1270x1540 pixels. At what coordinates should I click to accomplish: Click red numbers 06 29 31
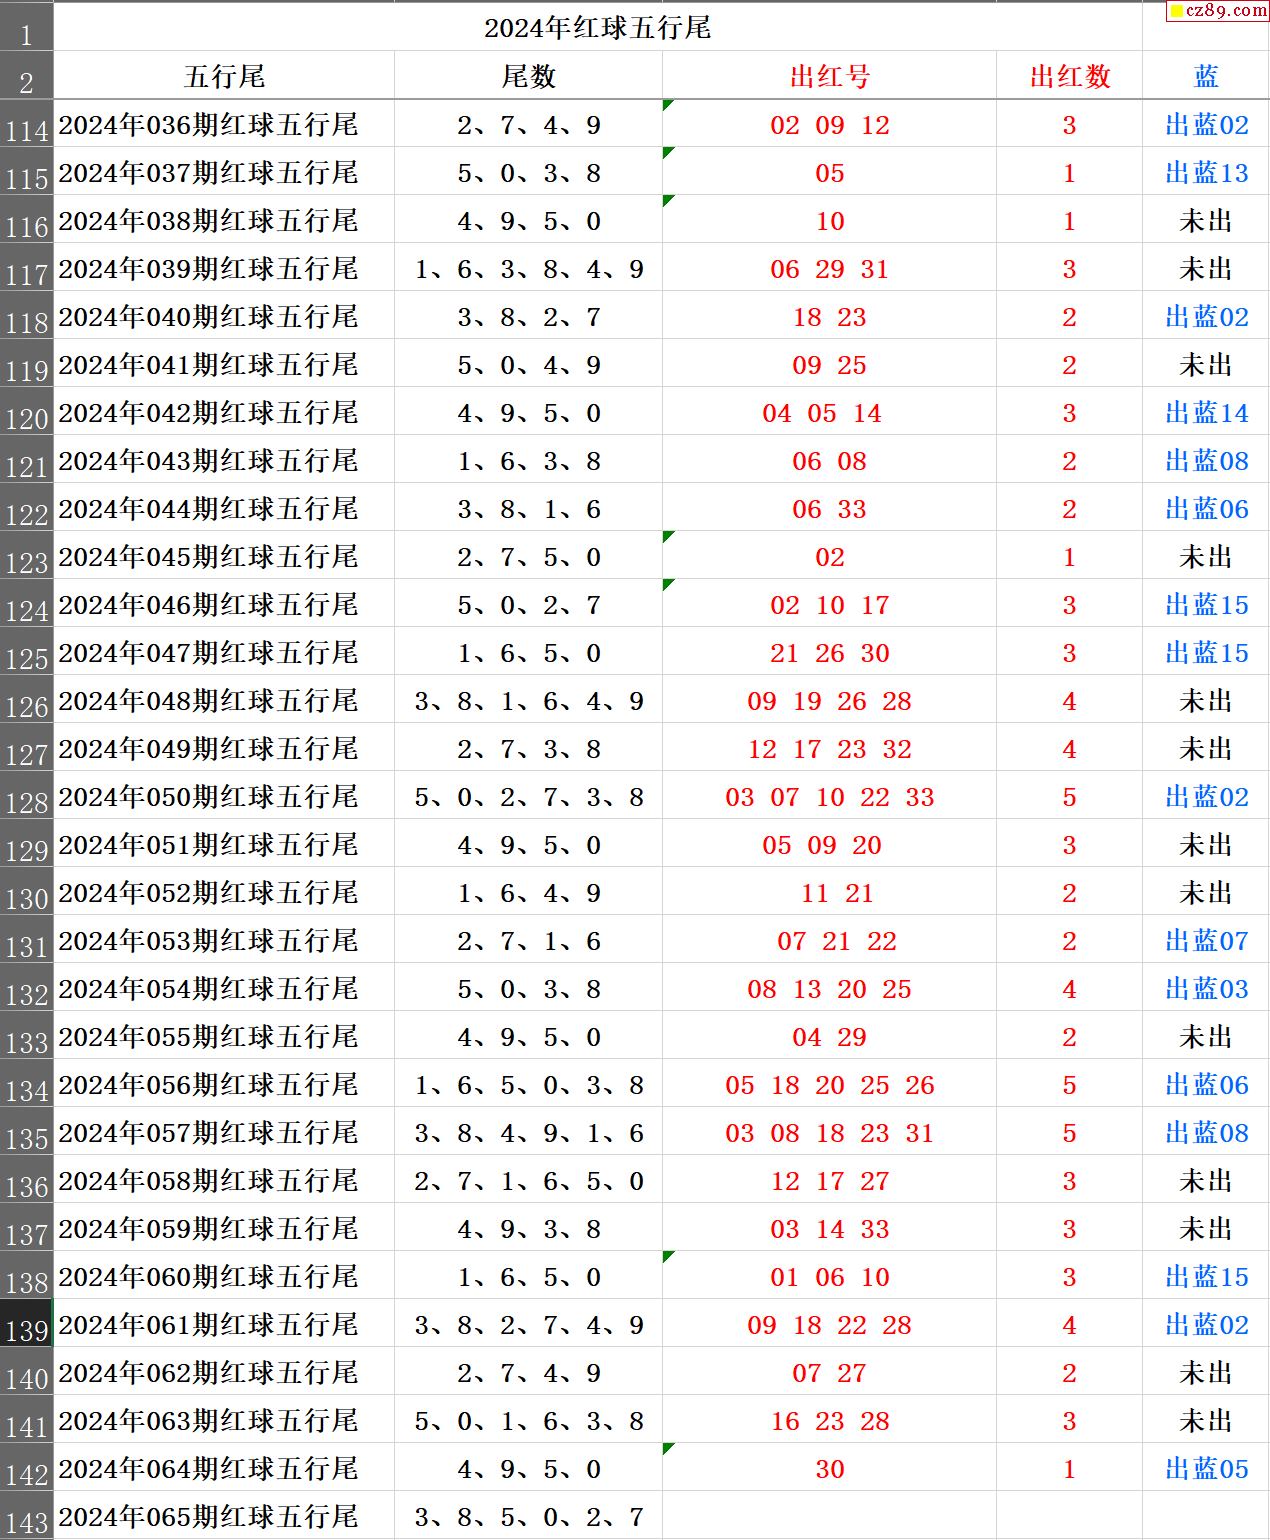(829, 268)
